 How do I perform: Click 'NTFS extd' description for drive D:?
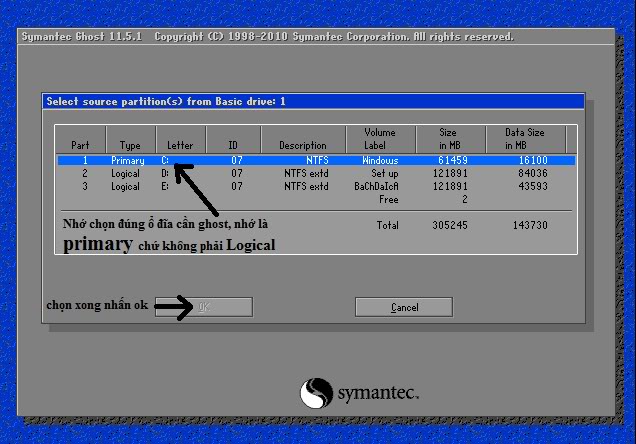(306, 174)
